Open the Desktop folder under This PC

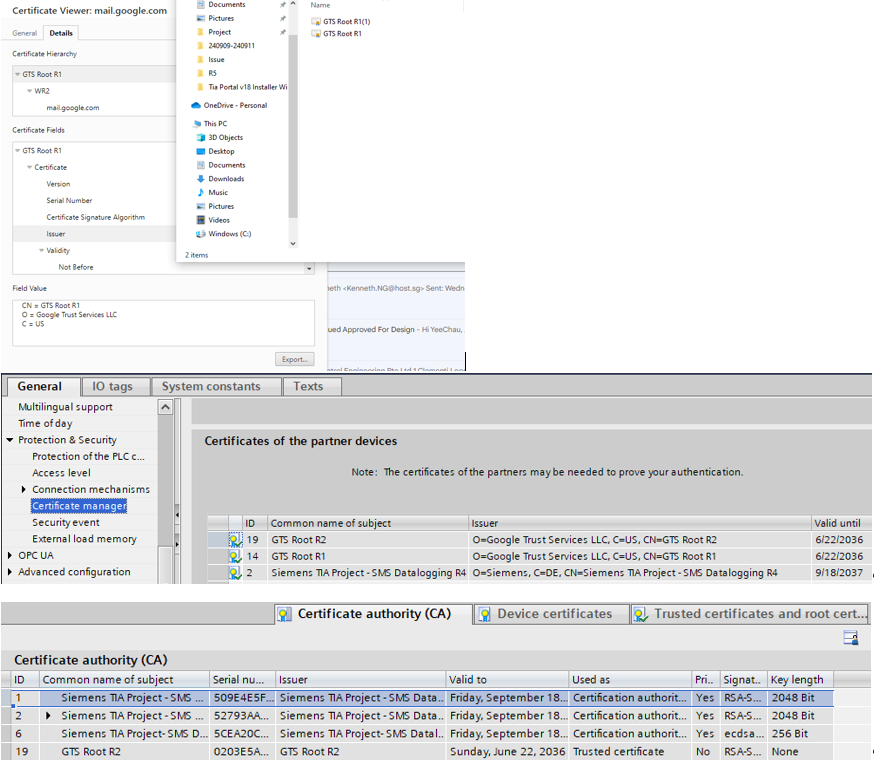221,151
